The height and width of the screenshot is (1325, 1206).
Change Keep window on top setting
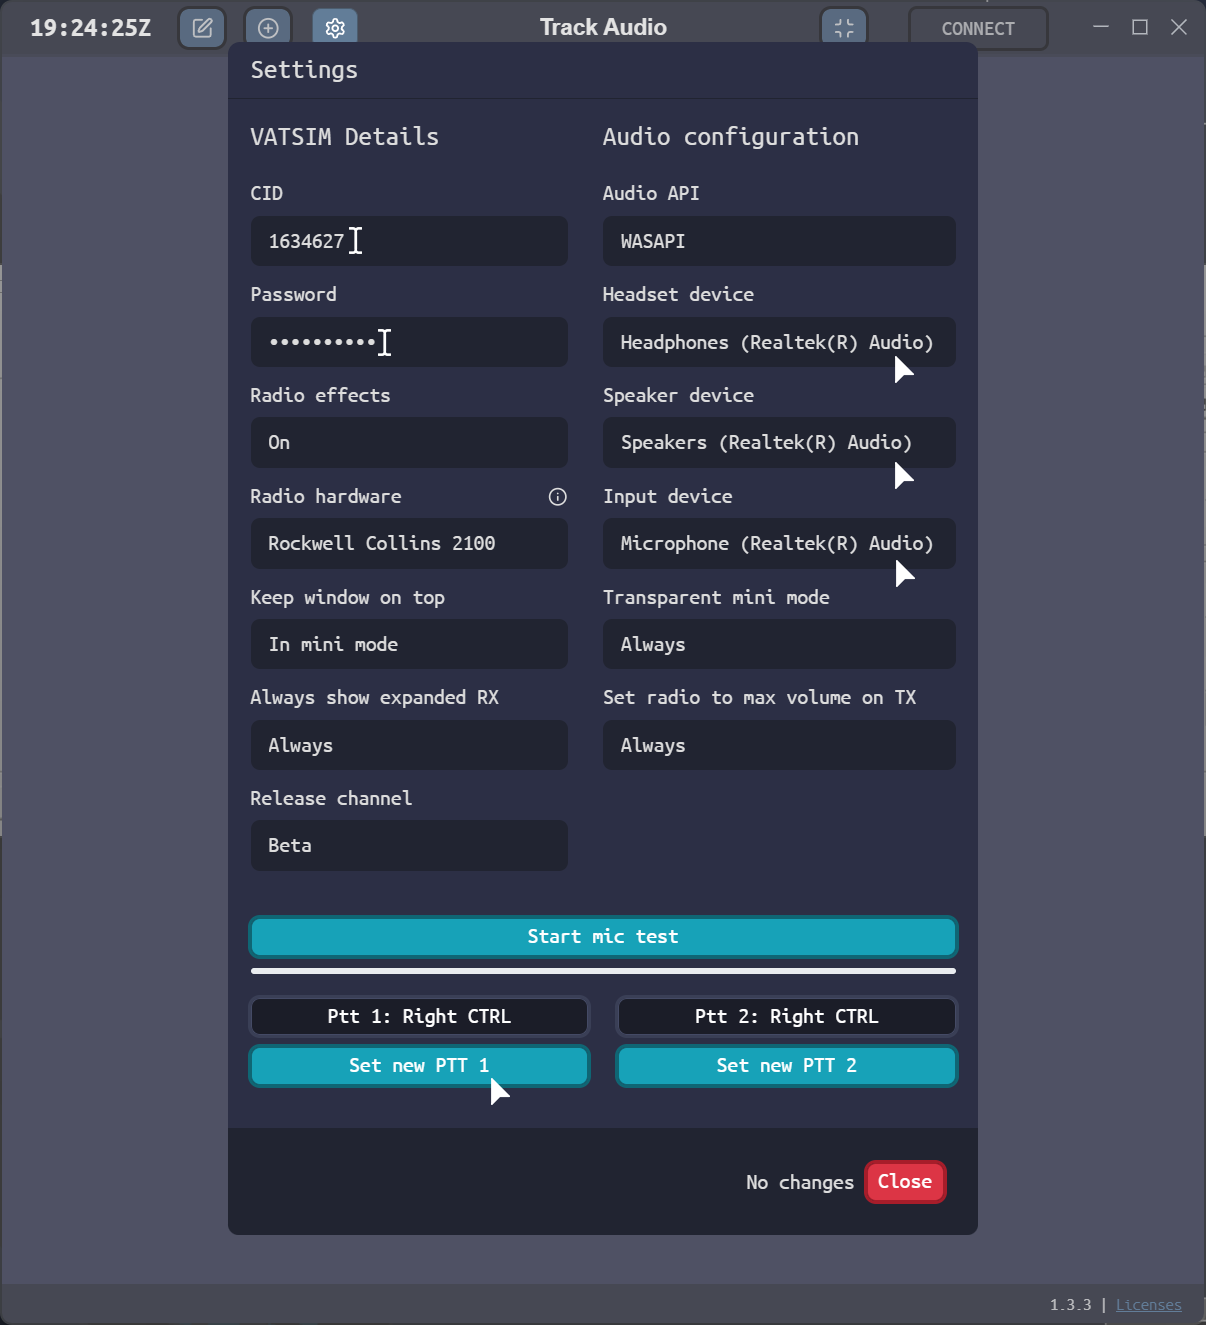[408, 645]
